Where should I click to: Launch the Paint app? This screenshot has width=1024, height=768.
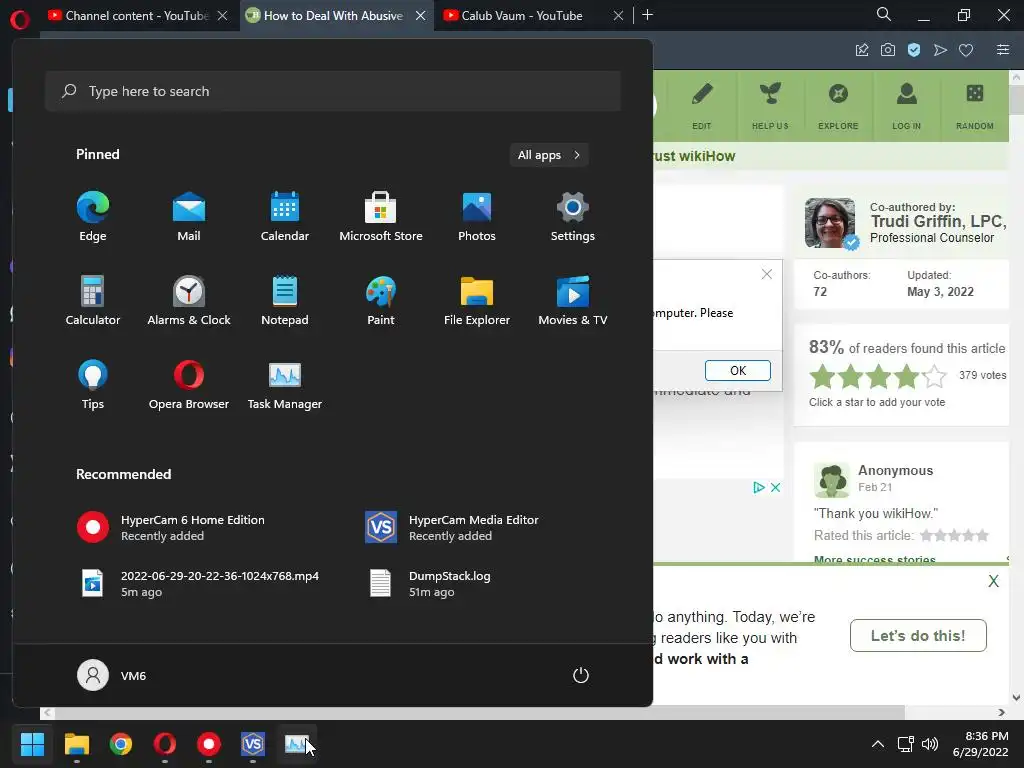click(381, 300)
